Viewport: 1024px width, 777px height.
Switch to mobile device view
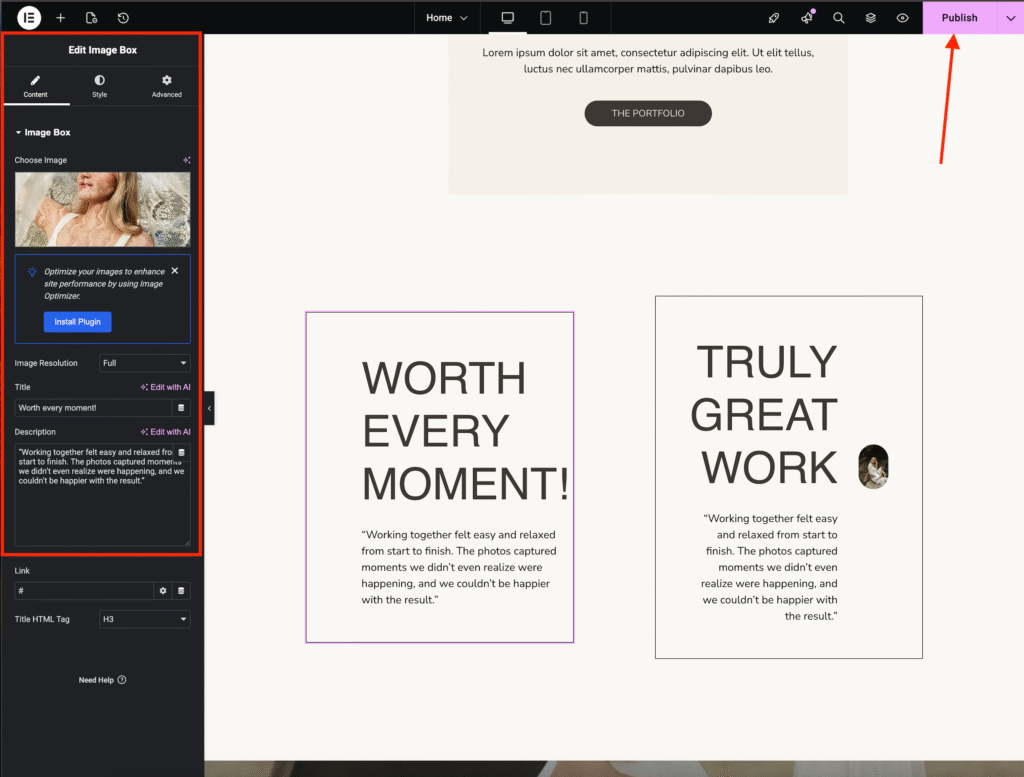pyautogui.click(x=583, y=18)
